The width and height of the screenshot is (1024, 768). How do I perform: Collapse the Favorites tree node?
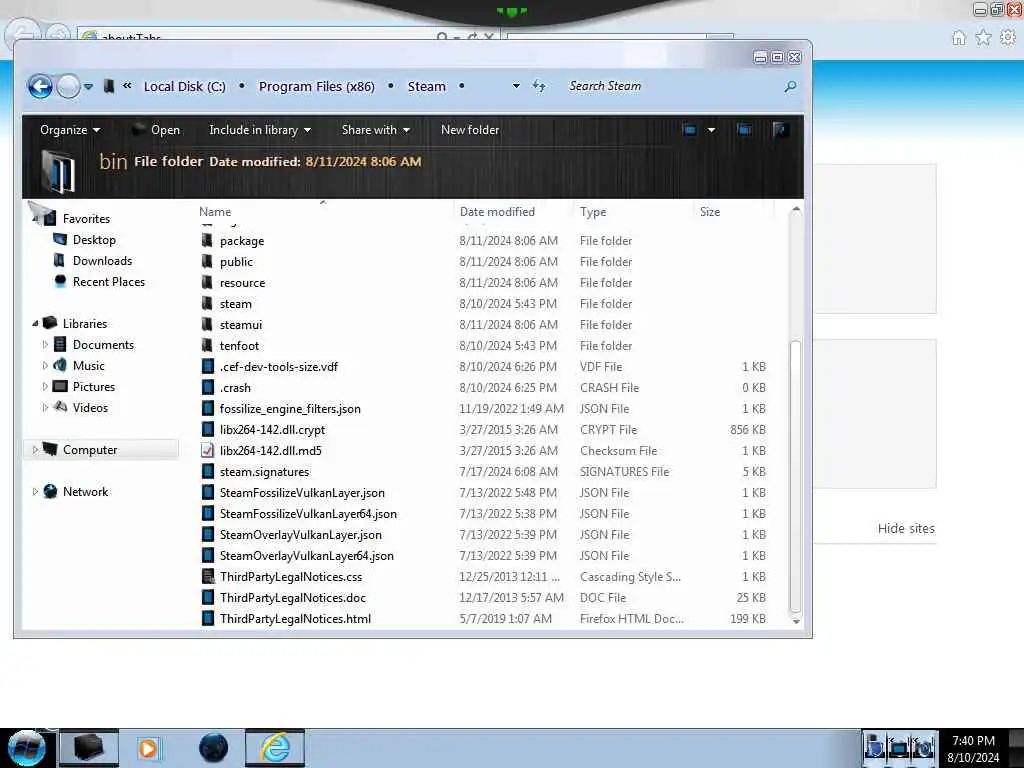(35, 219)
